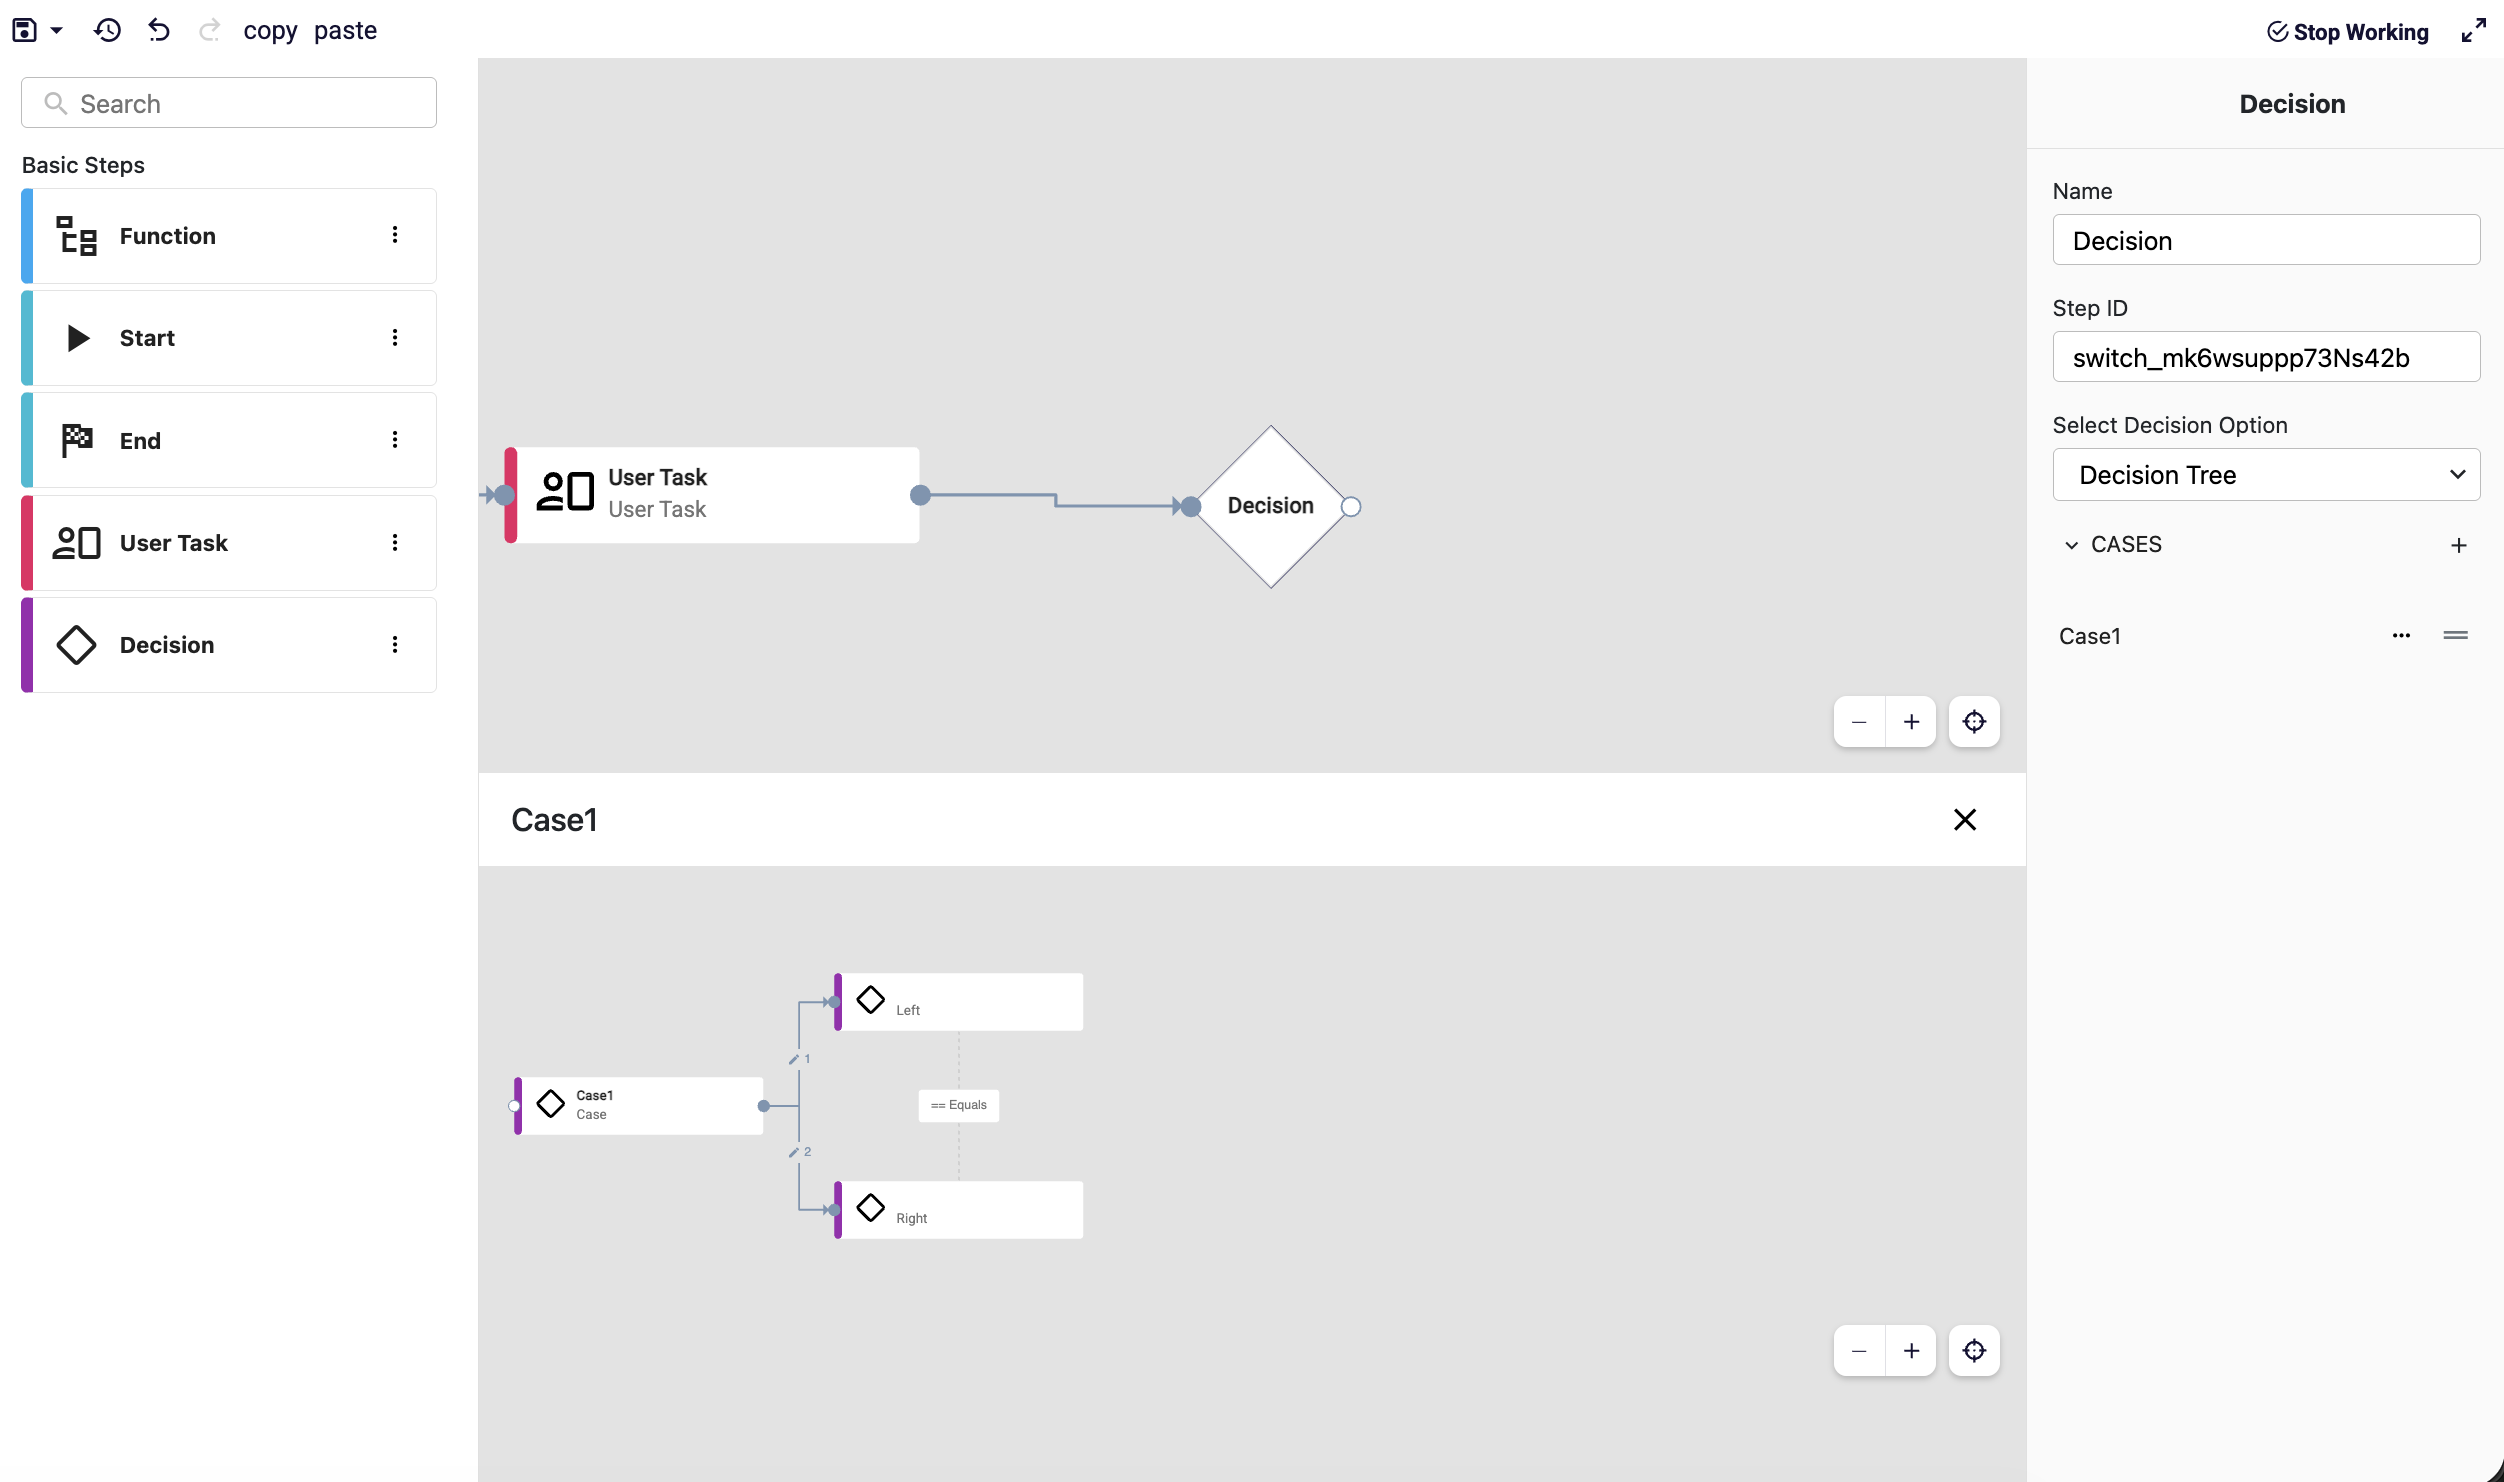Collapse the CASES section

tap(2072, 545)
